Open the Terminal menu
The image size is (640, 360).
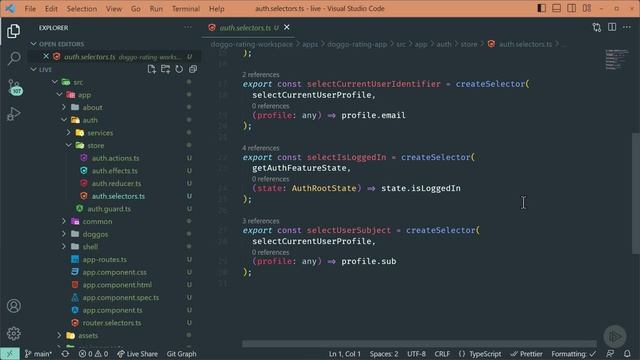pos(186,9)
